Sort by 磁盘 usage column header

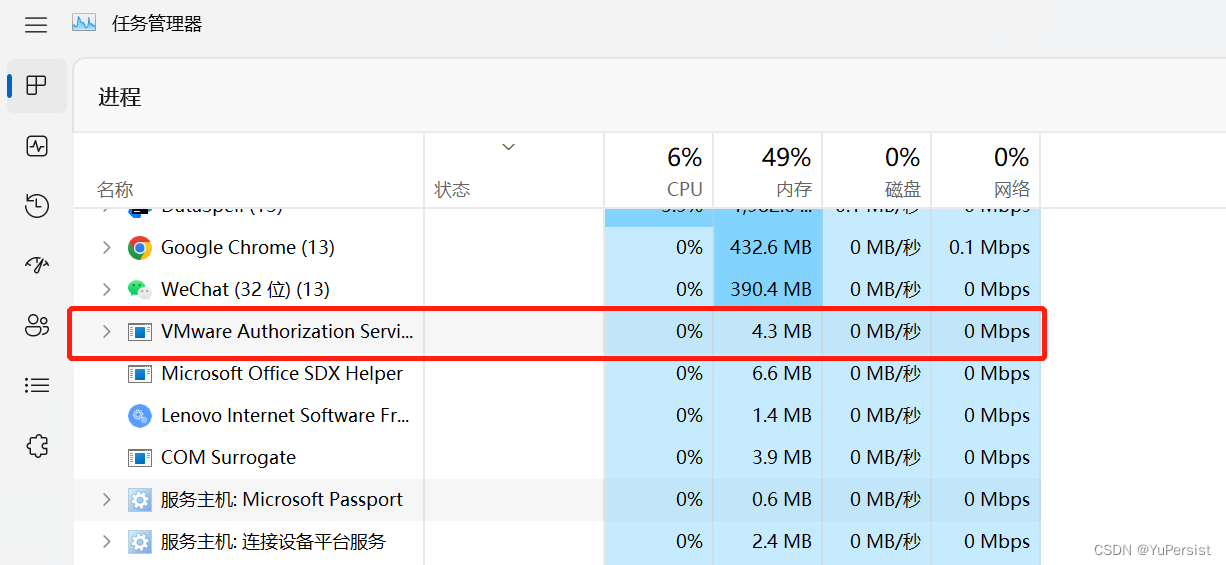tap(877, 171)
